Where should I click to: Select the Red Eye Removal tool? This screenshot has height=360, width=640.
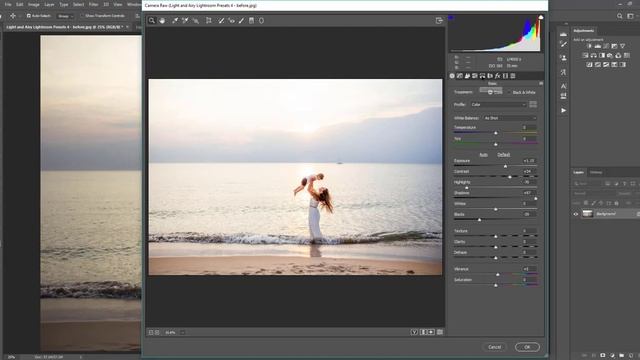click(231, 20)
